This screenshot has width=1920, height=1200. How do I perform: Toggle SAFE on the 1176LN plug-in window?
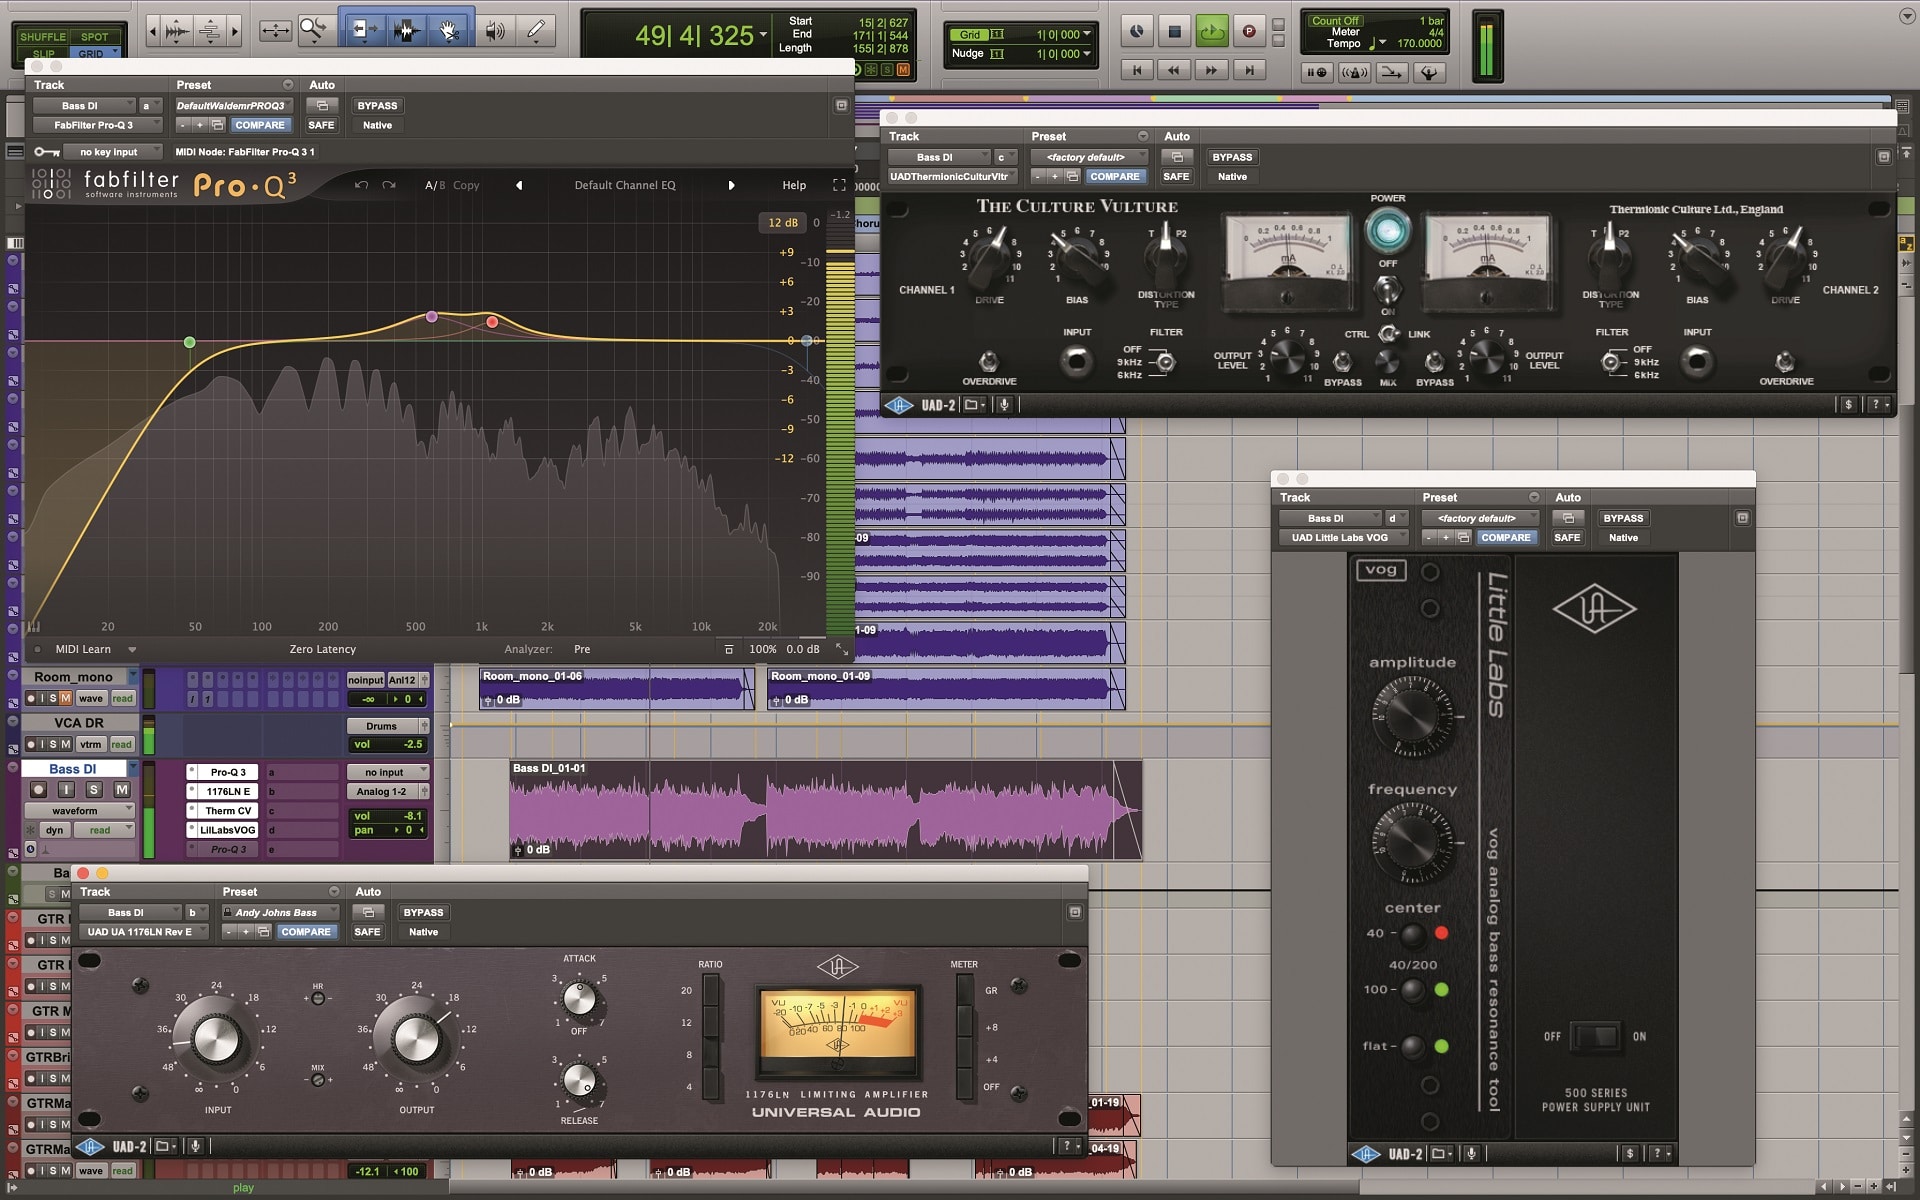click(367, 932)
